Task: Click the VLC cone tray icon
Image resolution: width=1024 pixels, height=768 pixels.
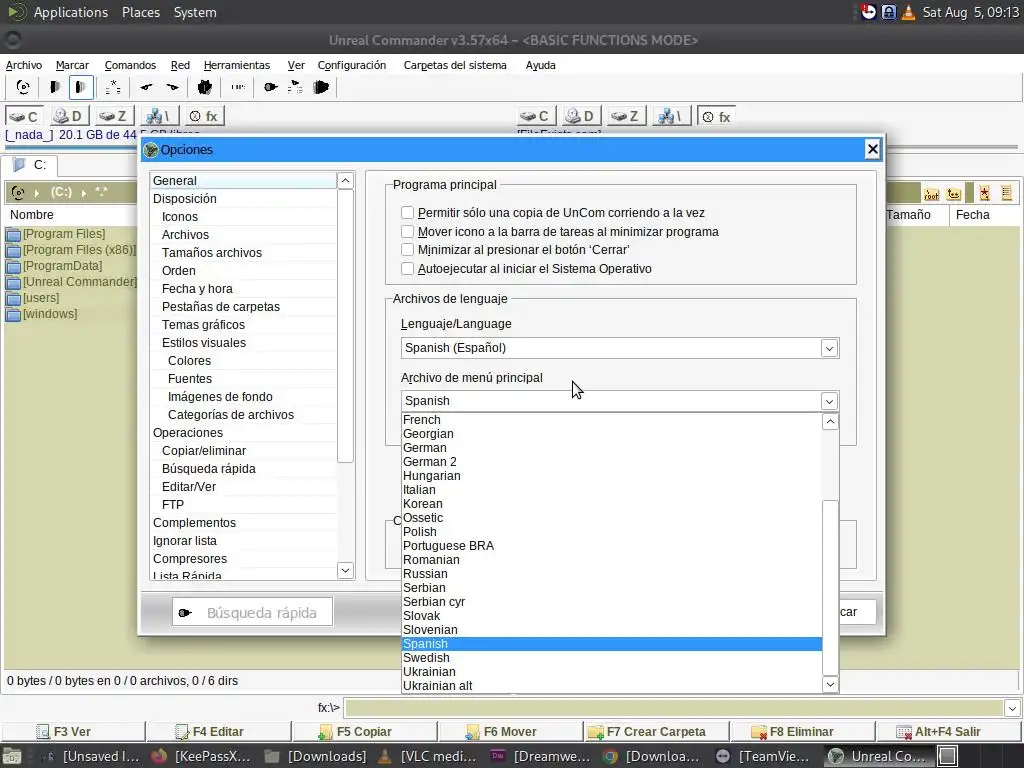Action: point(908,12)
